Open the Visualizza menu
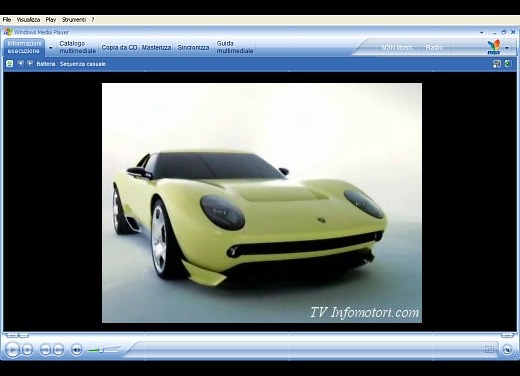 tap(28, 20)
